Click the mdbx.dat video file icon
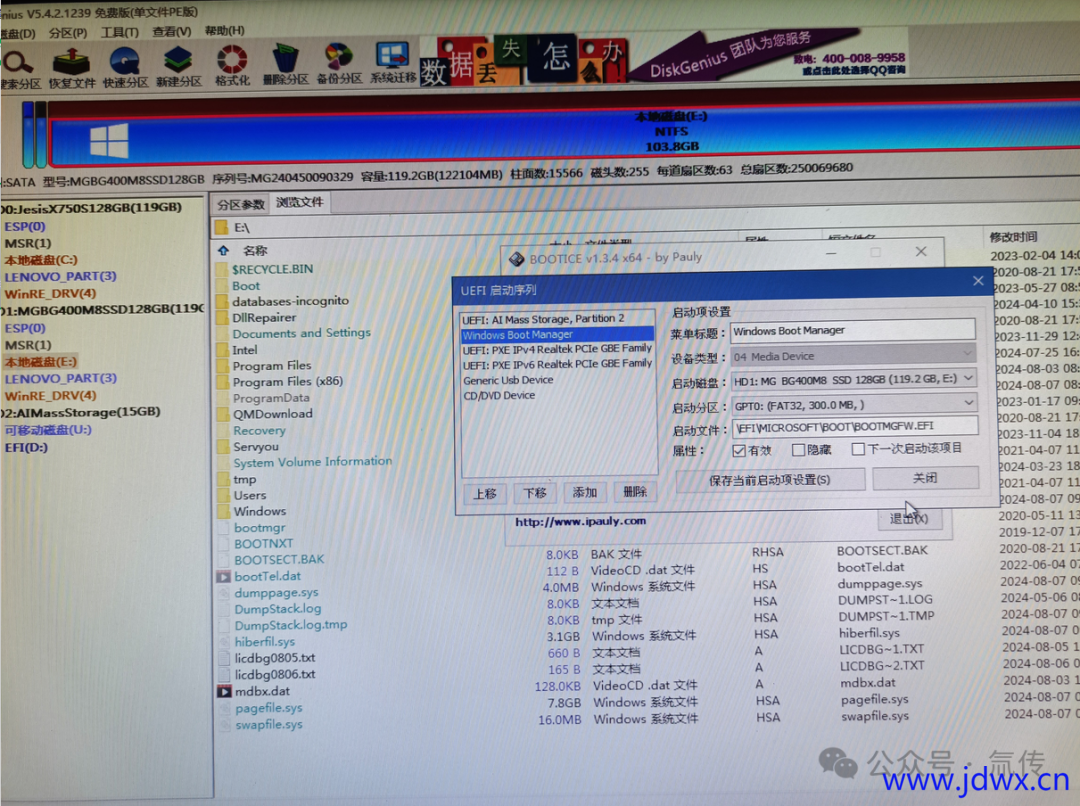Screen dimensions: 1080x806 [225, 691]
